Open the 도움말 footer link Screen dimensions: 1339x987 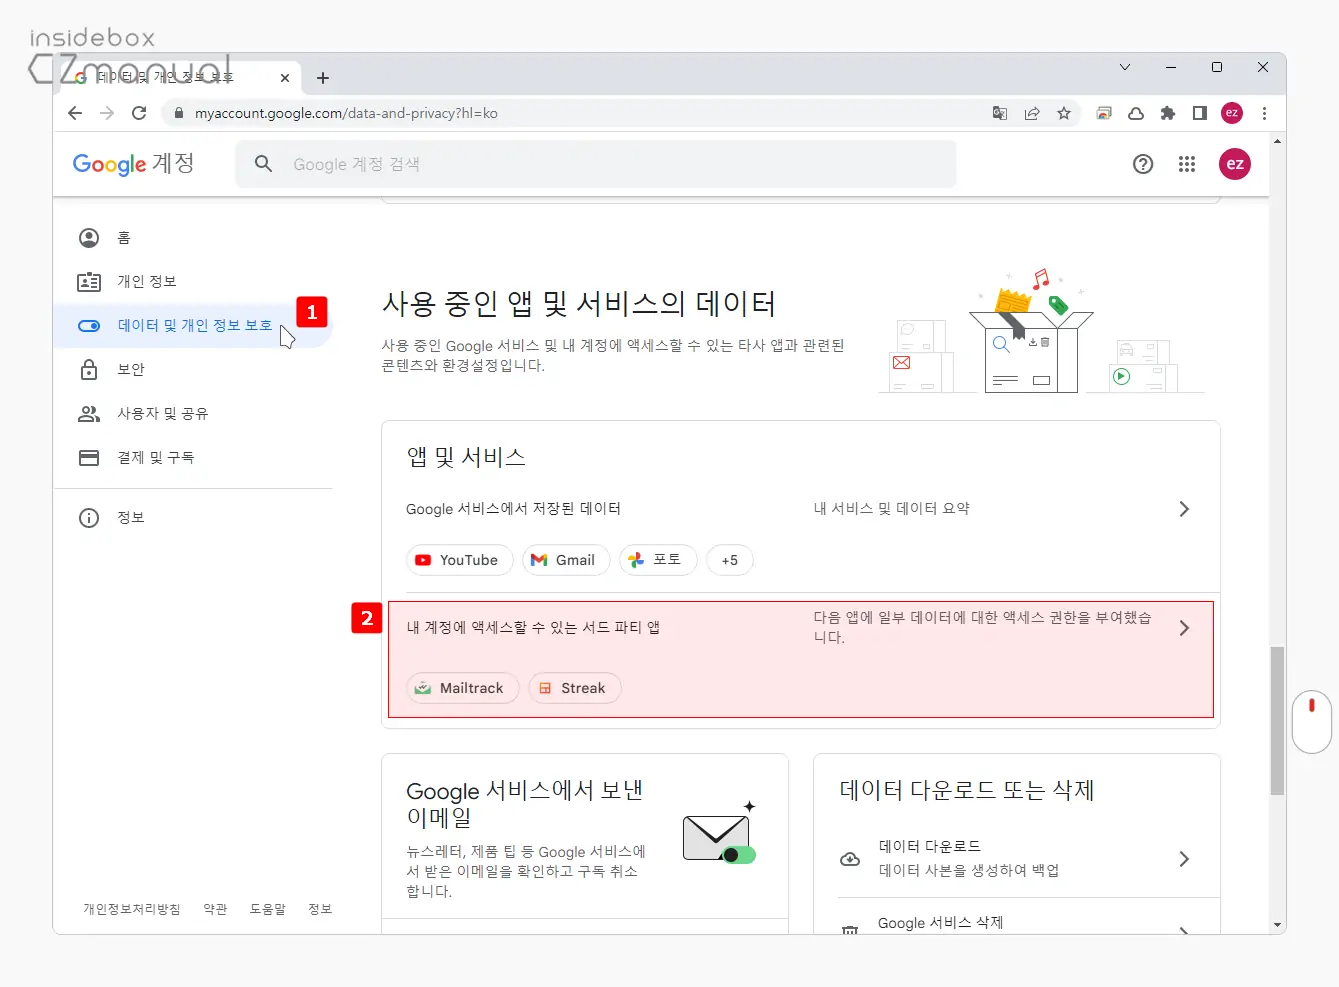(x=268, y=909)
